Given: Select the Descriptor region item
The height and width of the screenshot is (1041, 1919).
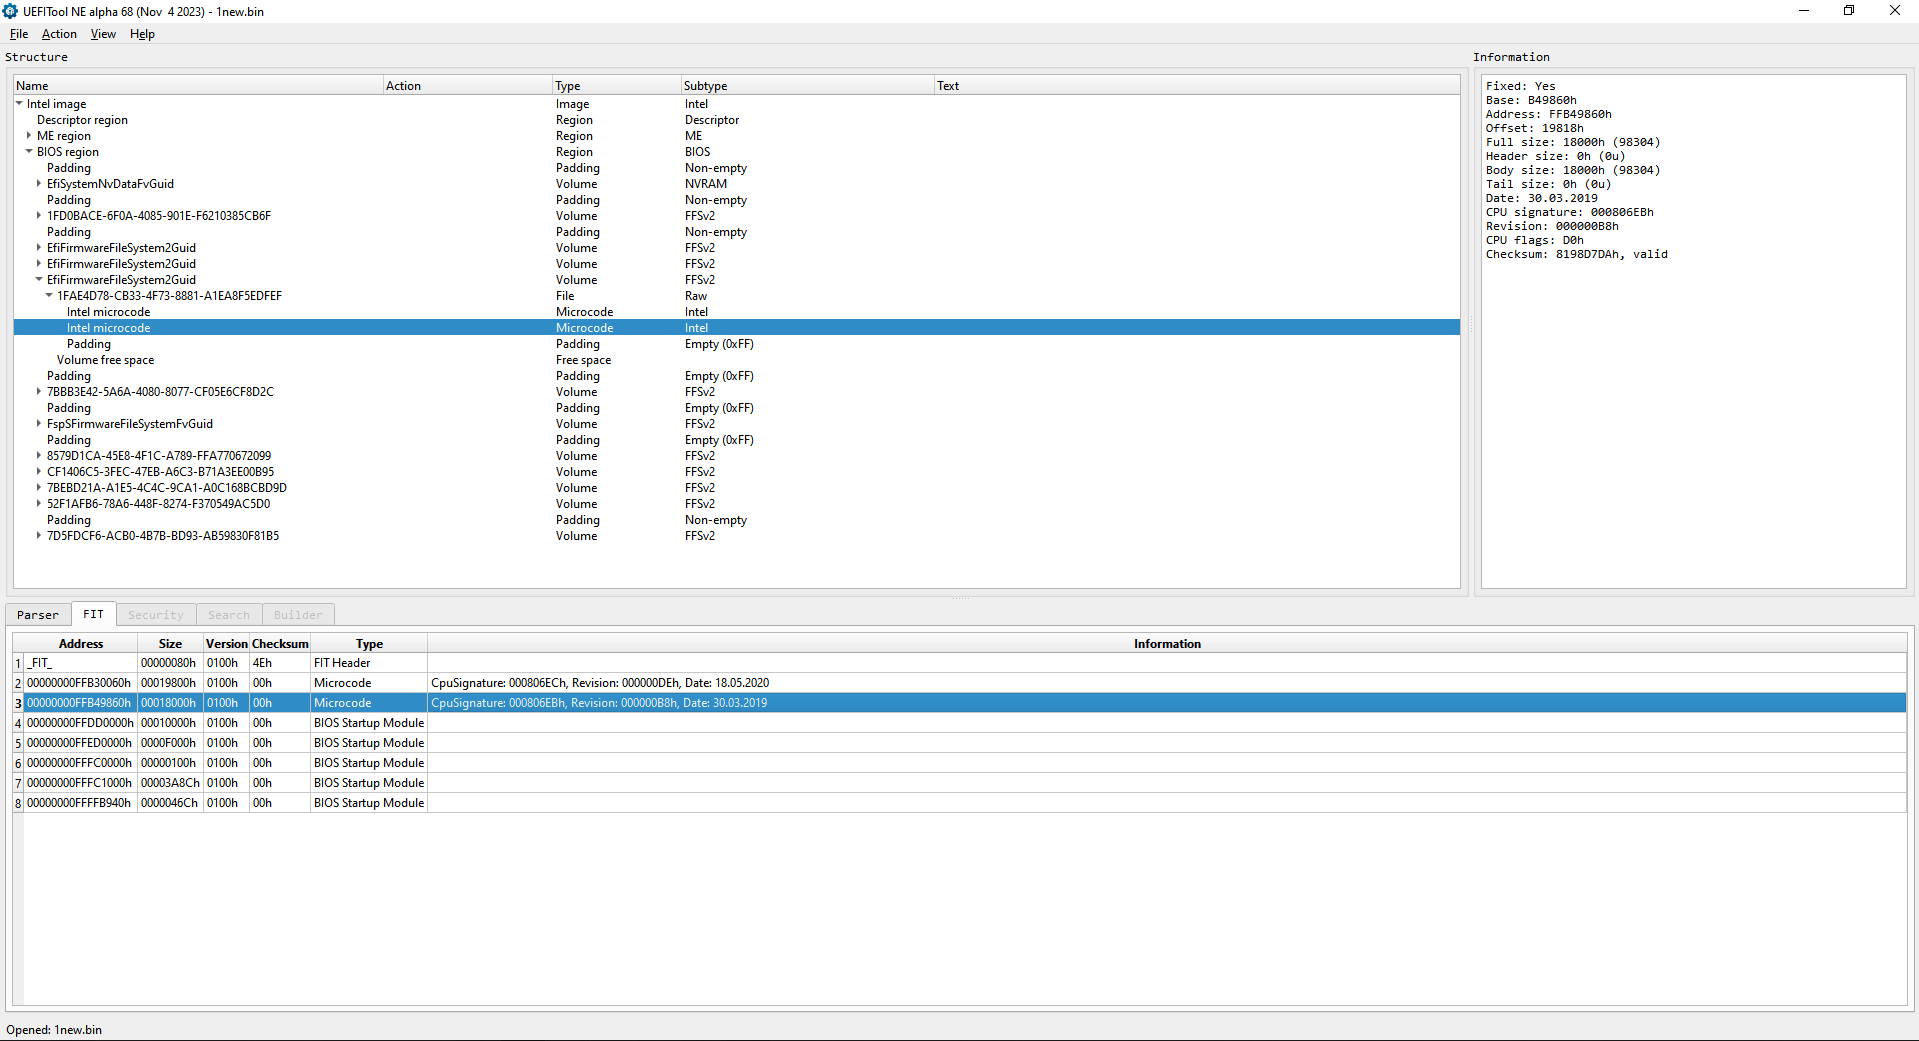Looking at the screenshot, I should point(82,120).
